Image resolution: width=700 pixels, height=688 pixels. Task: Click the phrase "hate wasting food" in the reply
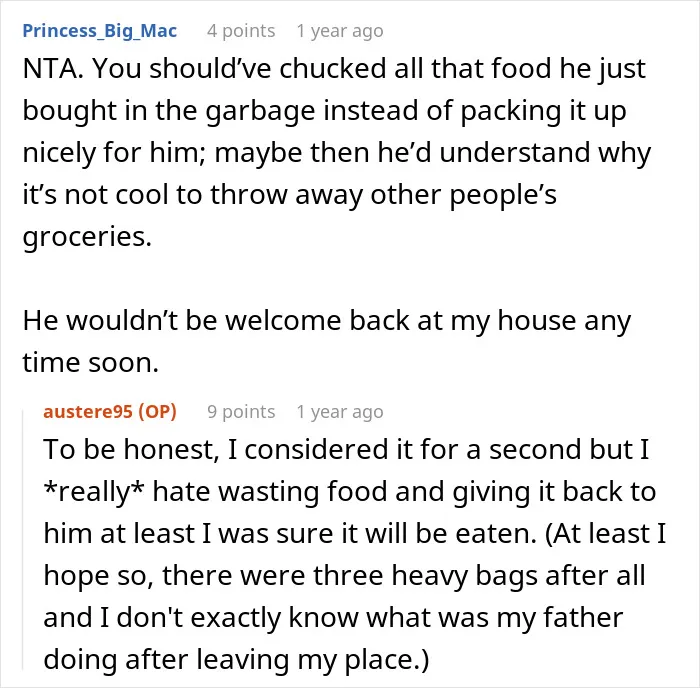coord(271,491)
